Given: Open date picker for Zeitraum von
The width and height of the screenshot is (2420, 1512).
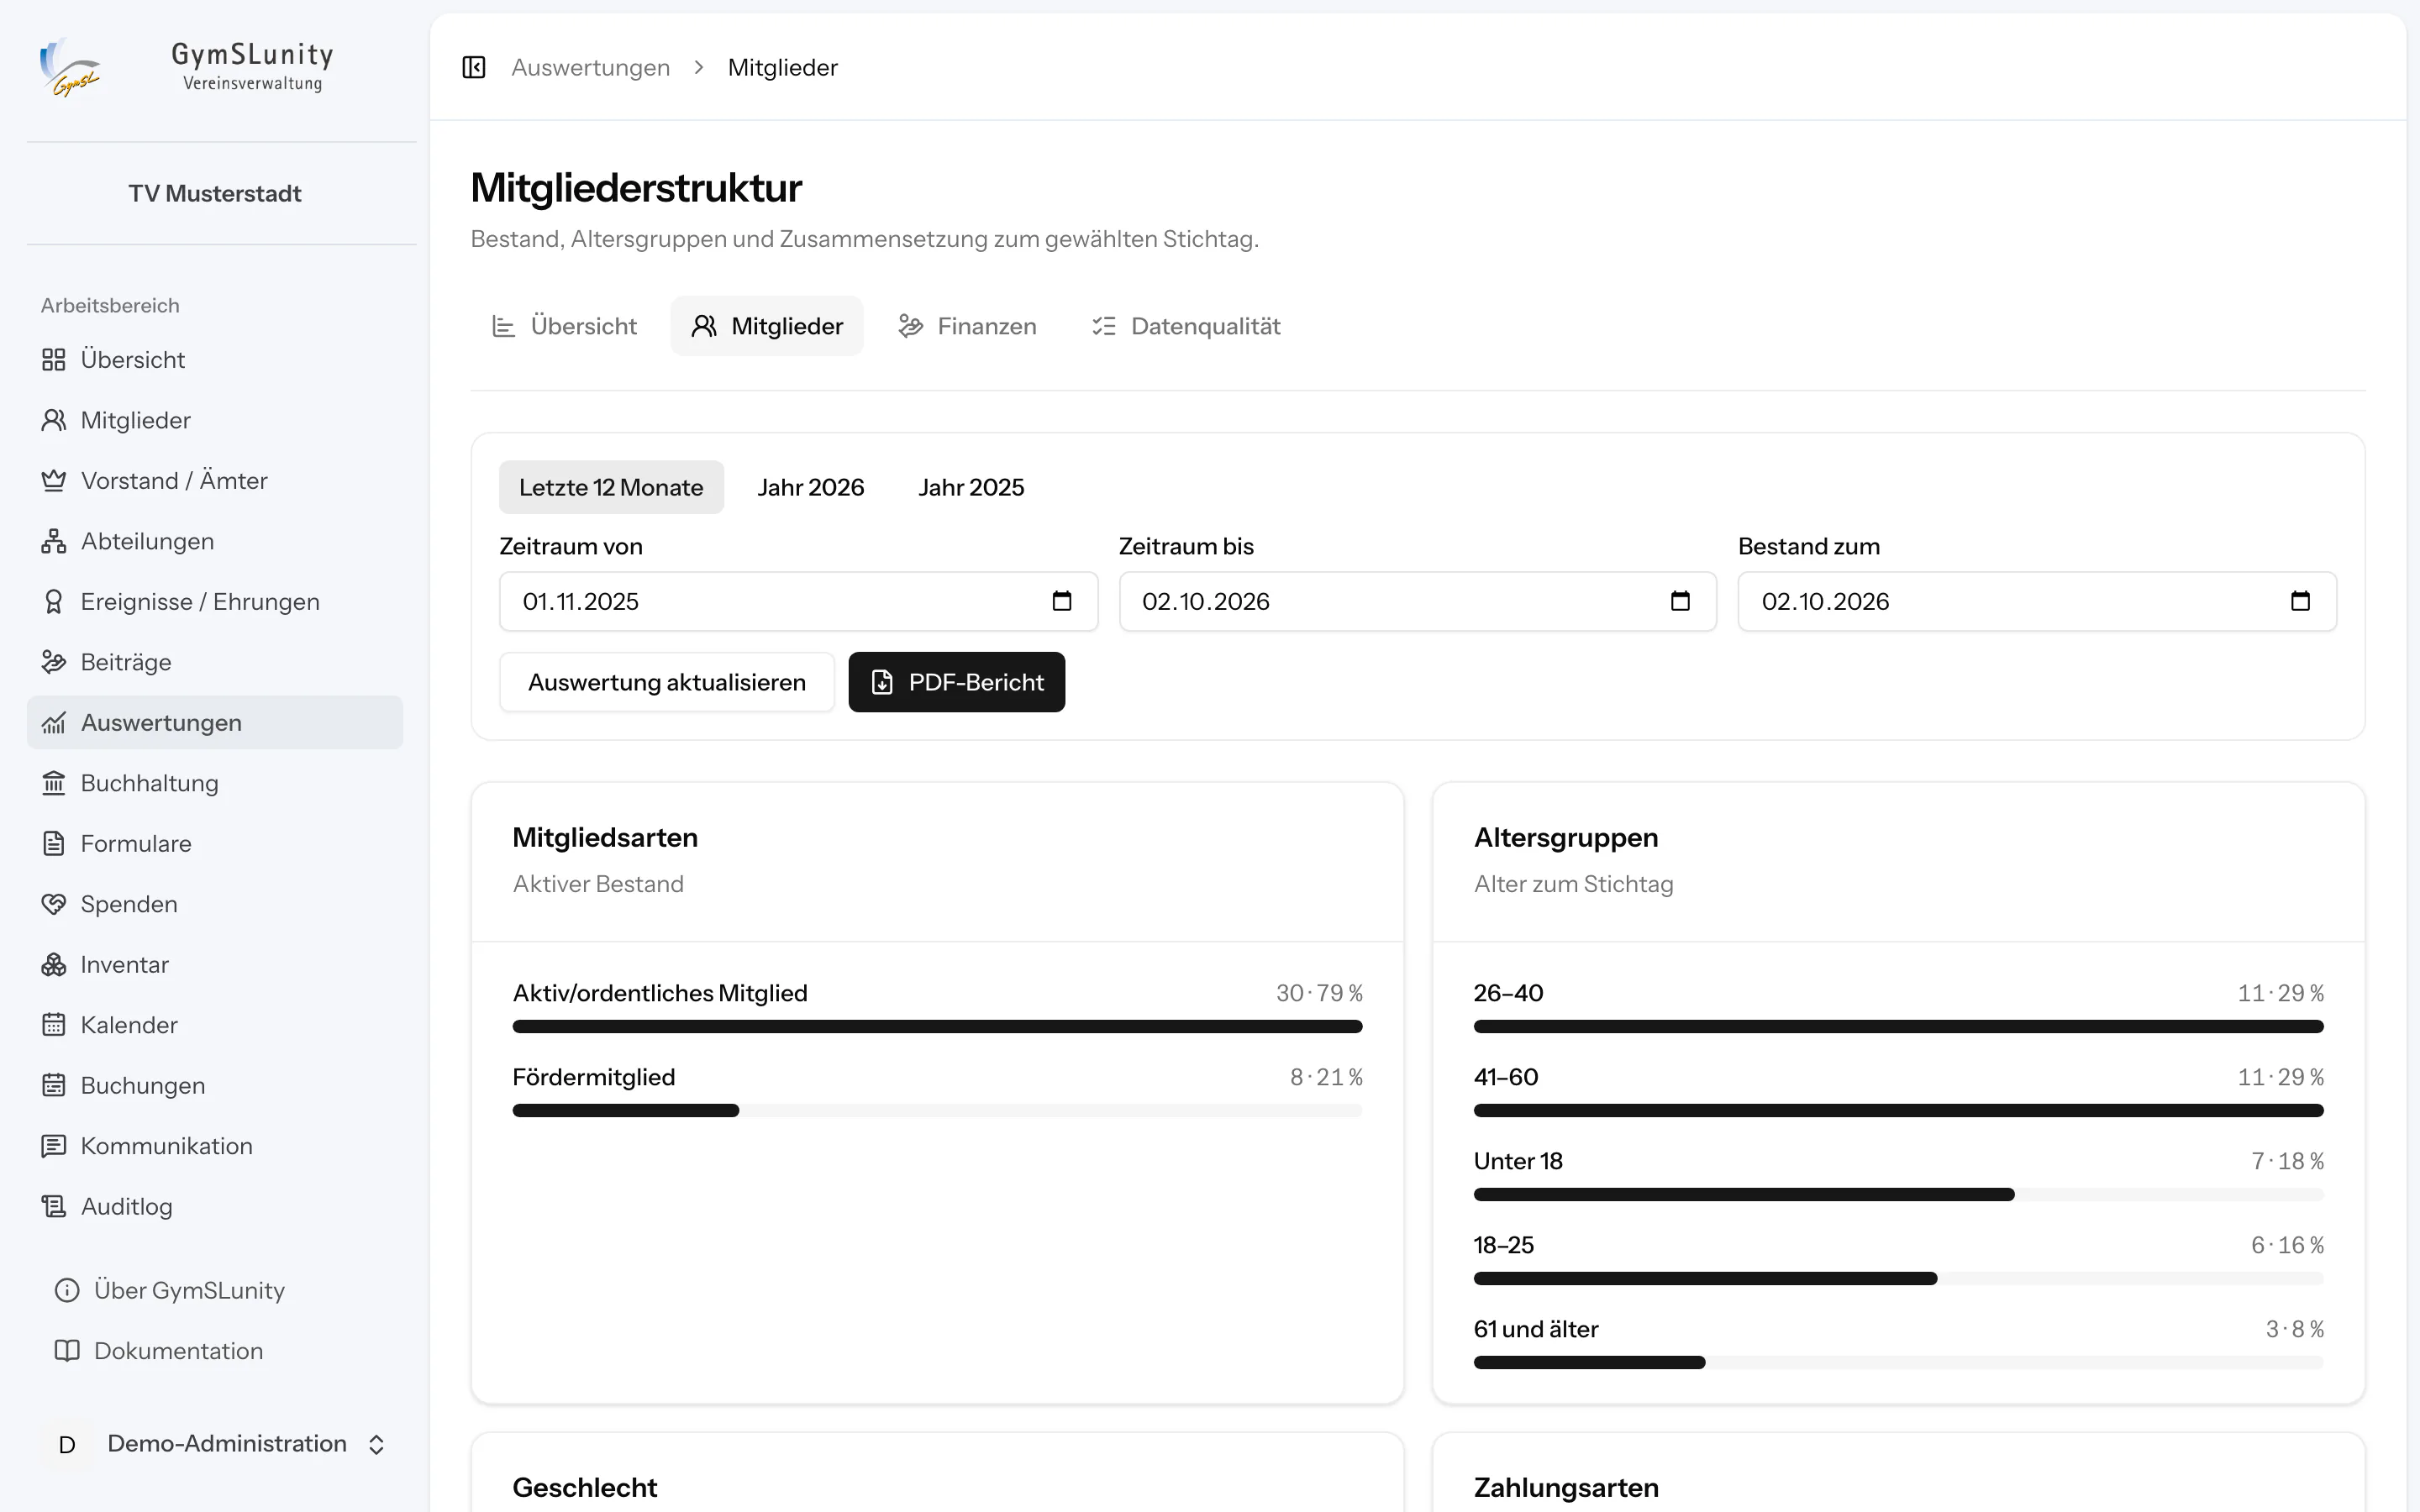Looking at the screenshot, I should coord(1062,601).
